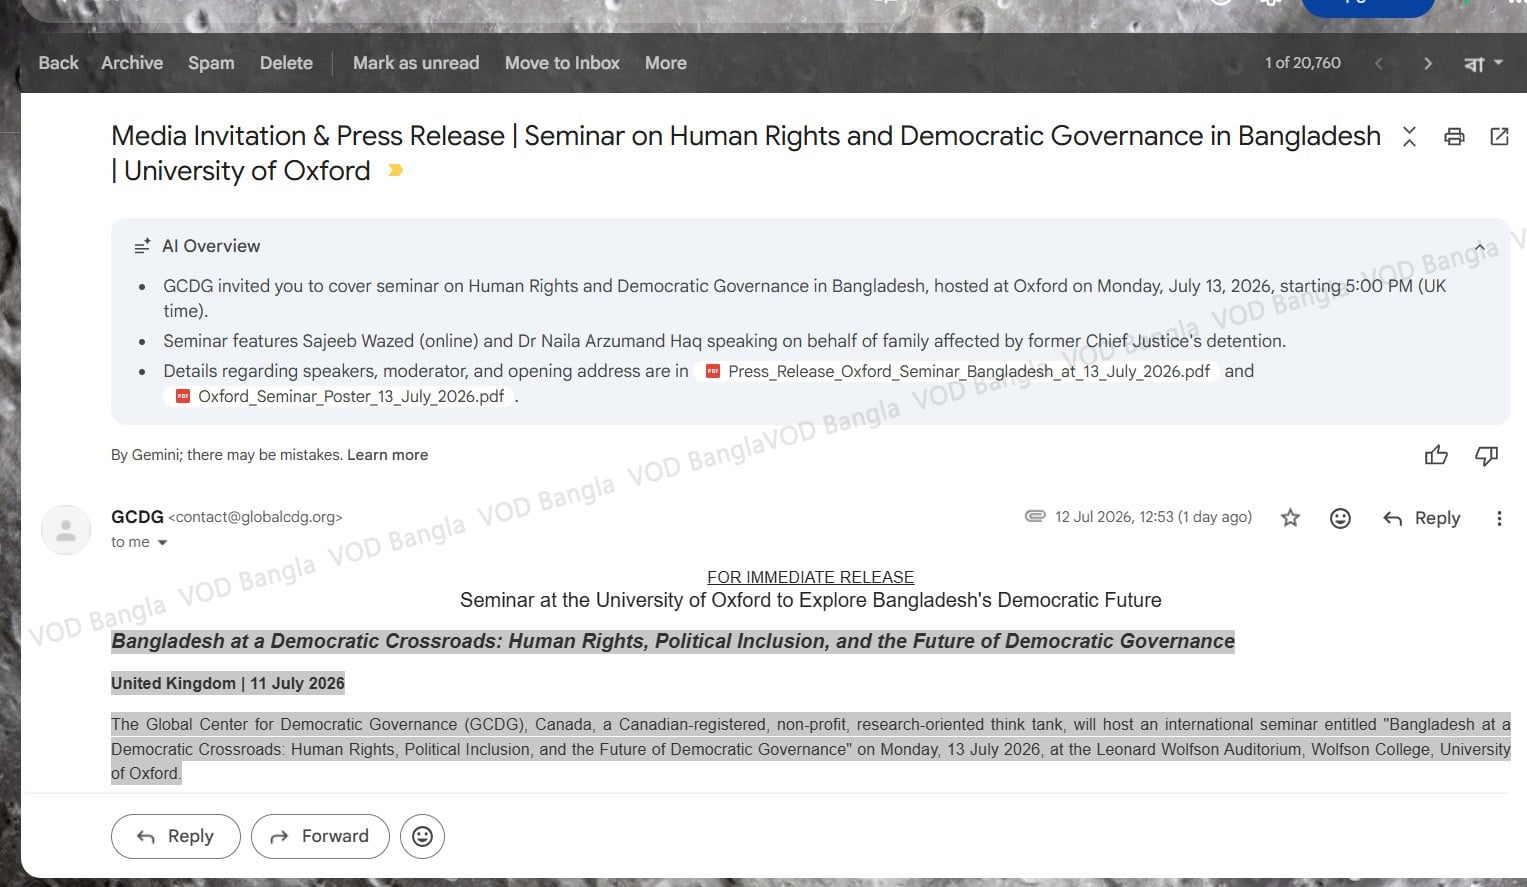Click the 'FOR IMMEDIATE RELEASE' underlined text
This screenshot has height=887, width=1527.
click(x=810, y=577)
